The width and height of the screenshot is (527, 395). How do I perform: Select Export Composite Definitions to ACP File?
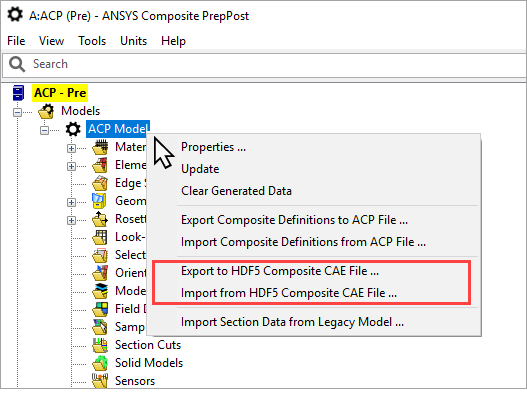click(x=294, y=220)
